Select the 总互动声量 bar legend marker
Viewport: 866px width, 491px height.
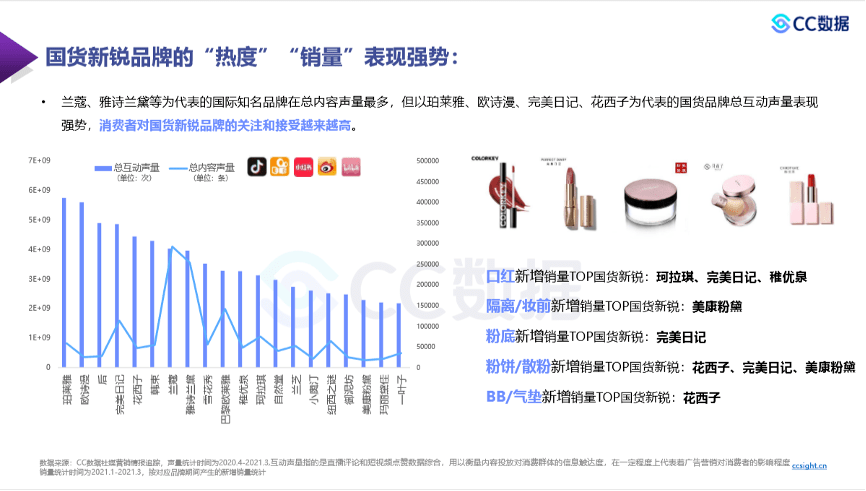pyautogui.click(x=103, y=168)
